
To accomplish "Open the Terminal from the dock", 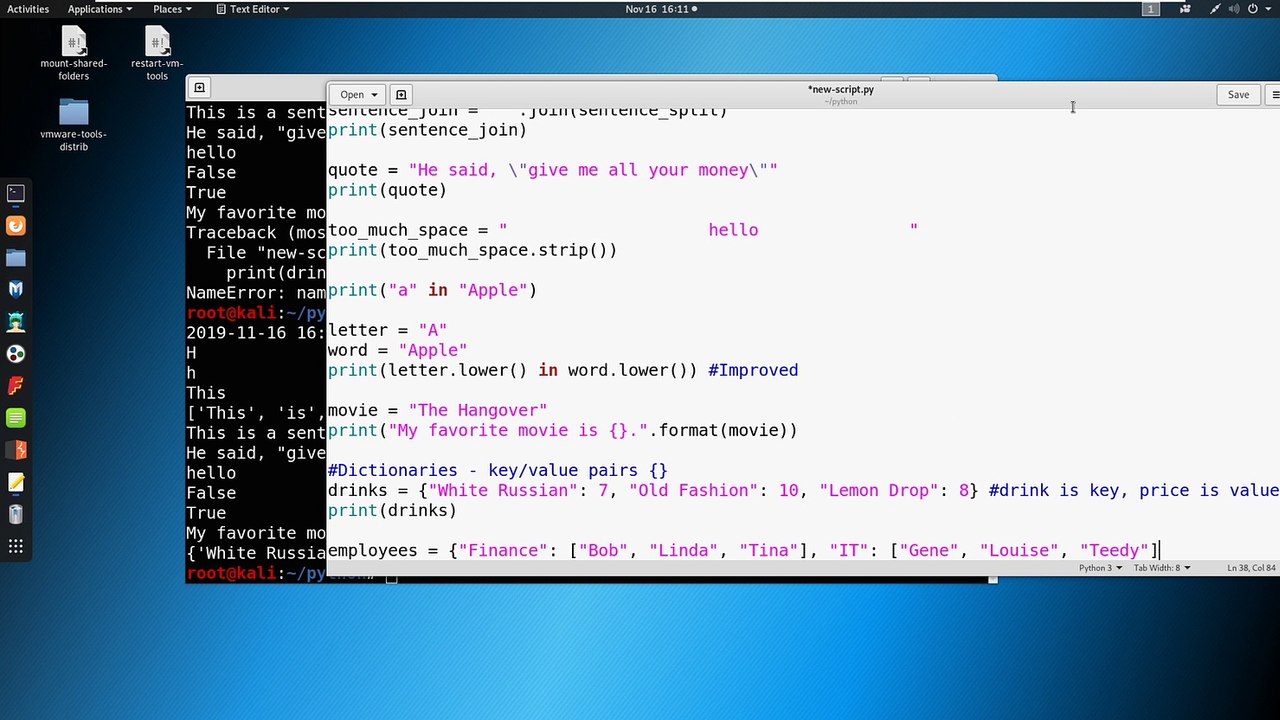I will click(15, 193).
